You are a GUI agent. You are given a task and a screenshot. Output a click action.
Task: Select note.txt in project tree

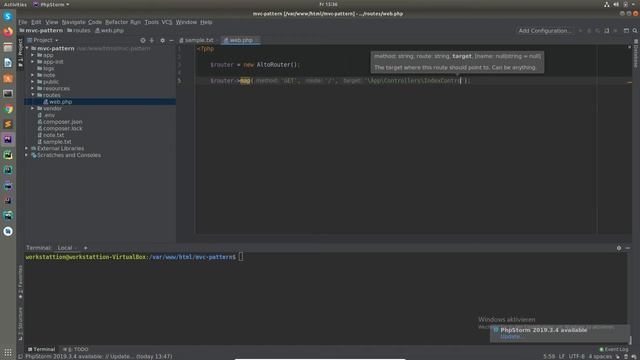coord(51,135)
